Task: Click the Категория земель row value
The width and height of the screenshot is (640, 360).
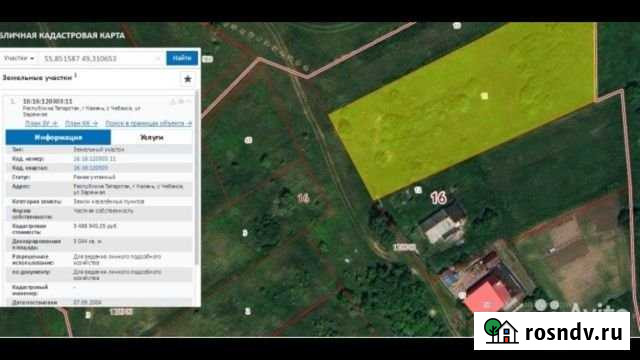Action: tap(109, 202)
